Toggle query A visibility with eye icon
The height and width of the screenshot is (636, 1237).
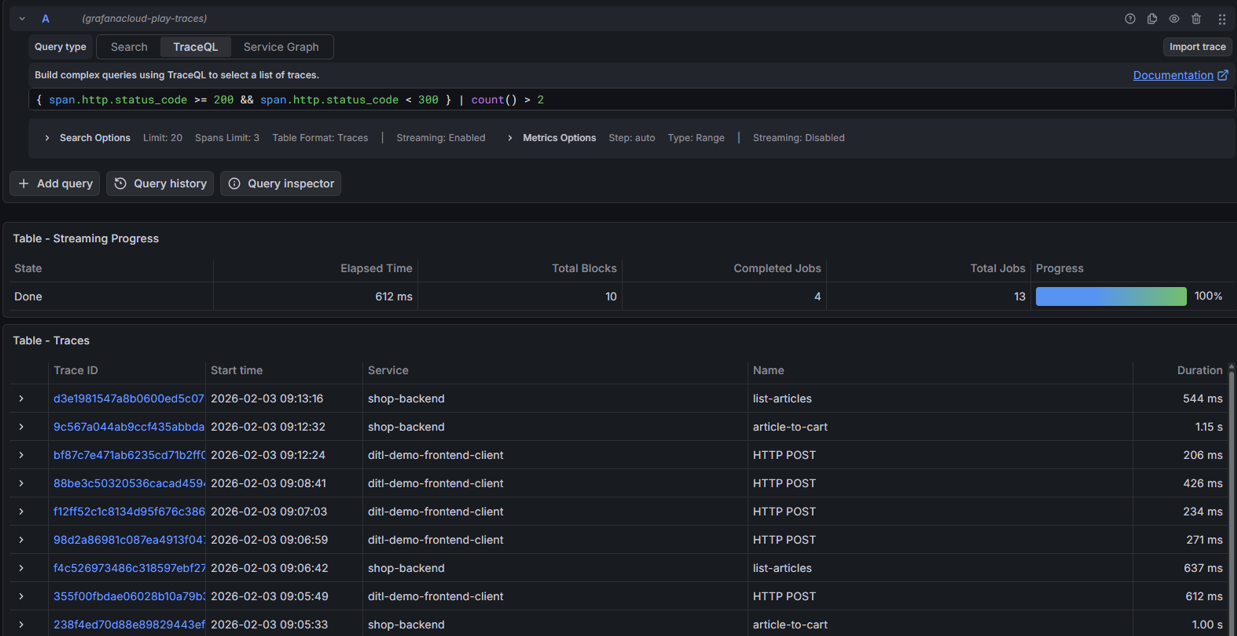pos(1174,19)
